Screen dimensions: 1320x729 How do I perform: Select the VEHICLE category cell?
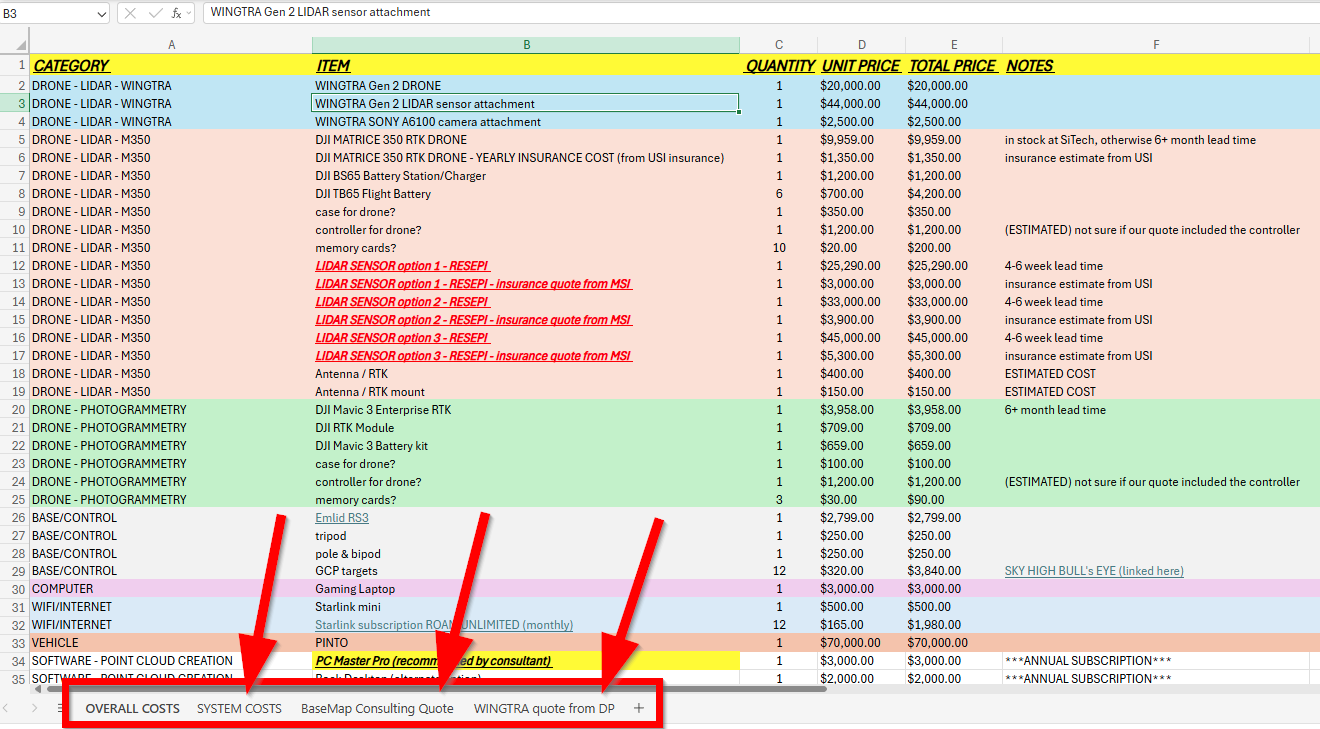tap(171, 643)
